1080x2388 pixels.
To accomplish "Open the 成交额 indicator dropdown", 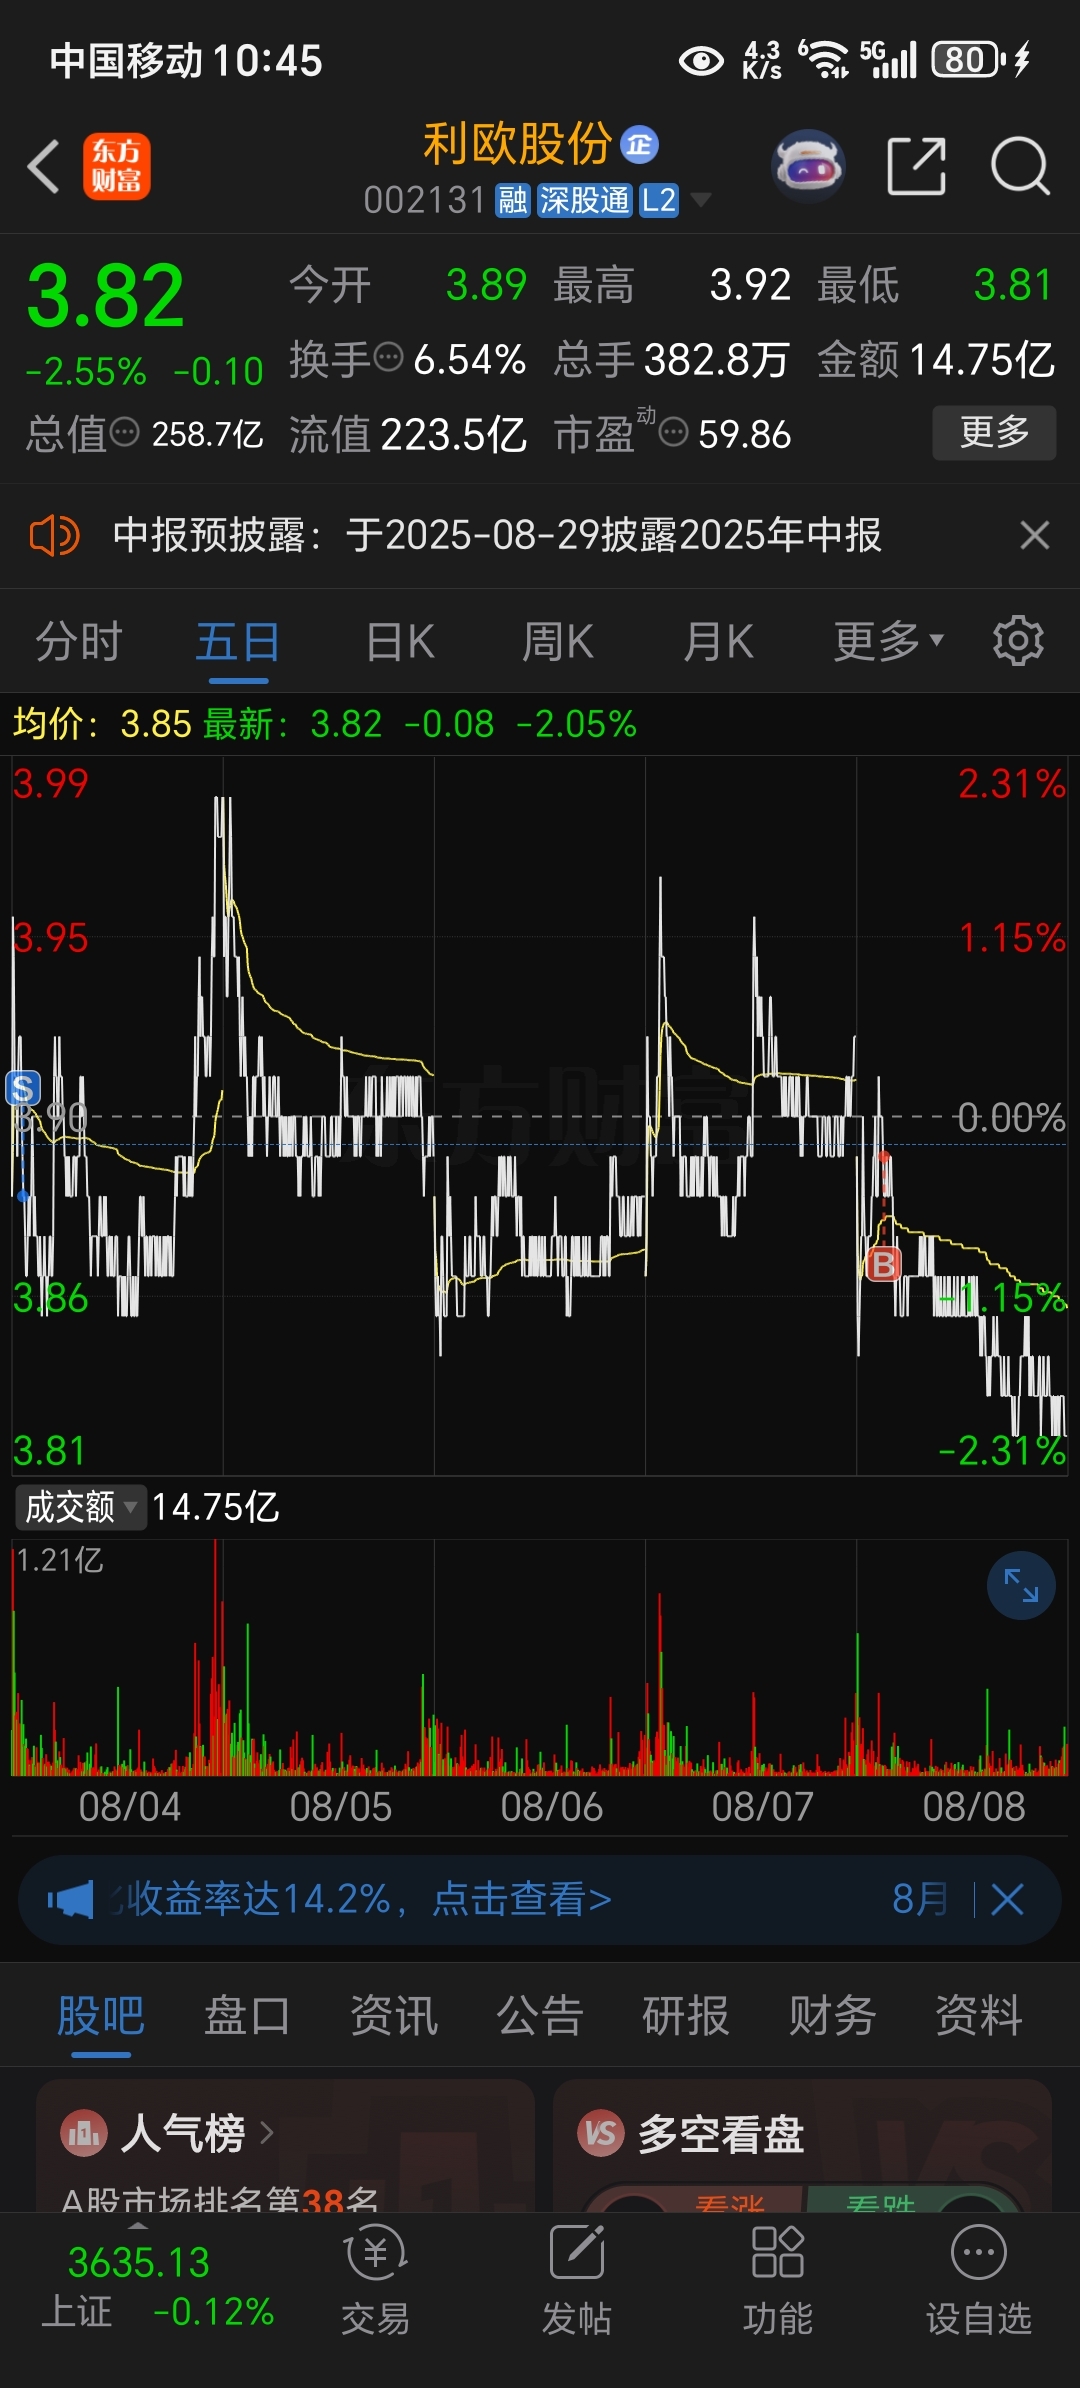I will tap(80, 1507).
